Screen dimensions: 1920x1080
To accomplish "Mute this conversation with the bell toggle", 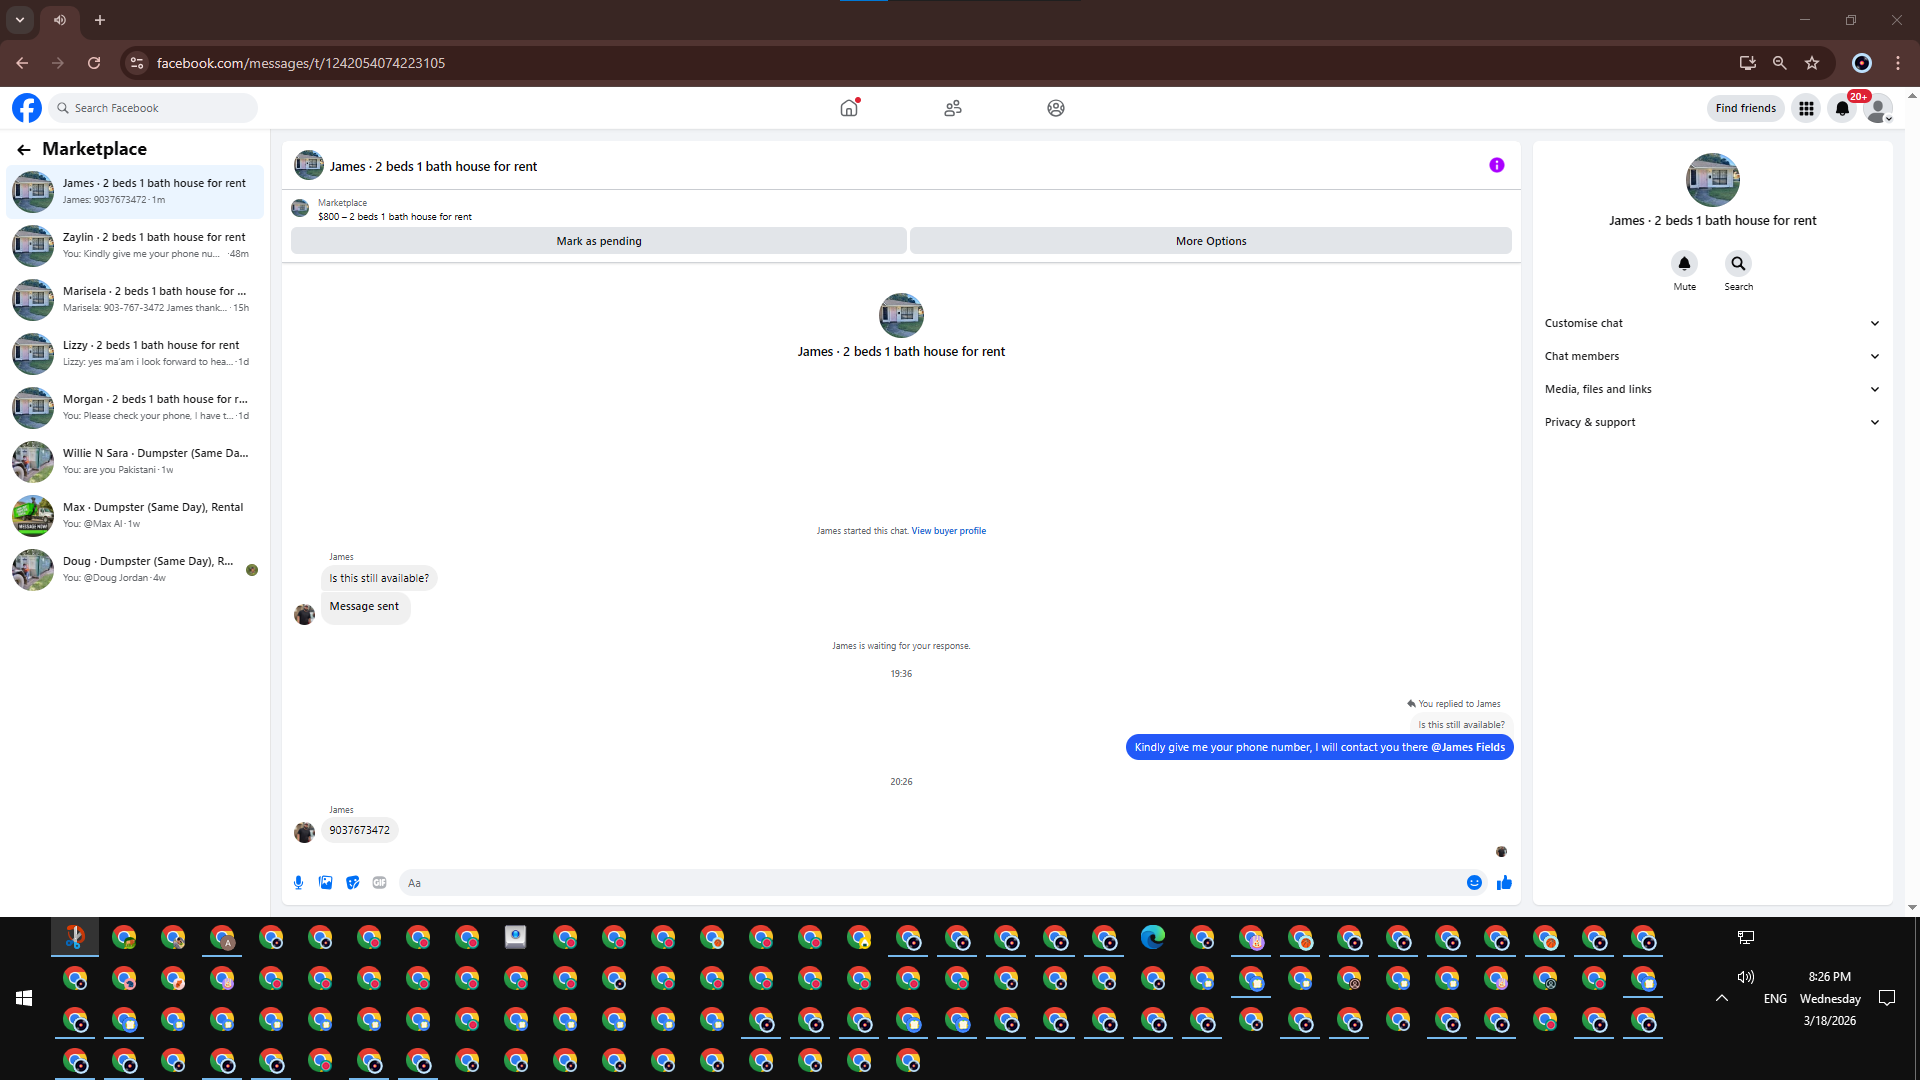I will 1684,264.
